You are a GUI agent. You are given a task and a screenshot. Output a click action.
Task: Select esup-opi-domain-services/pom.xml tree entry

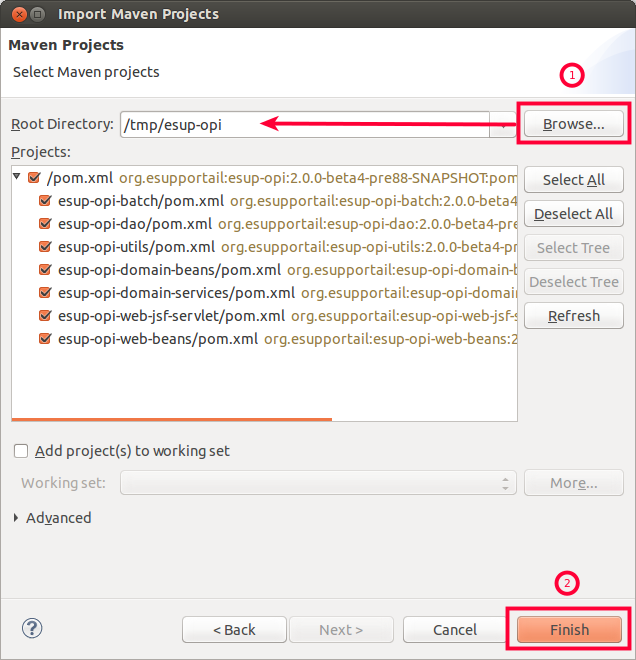point(176,293)
